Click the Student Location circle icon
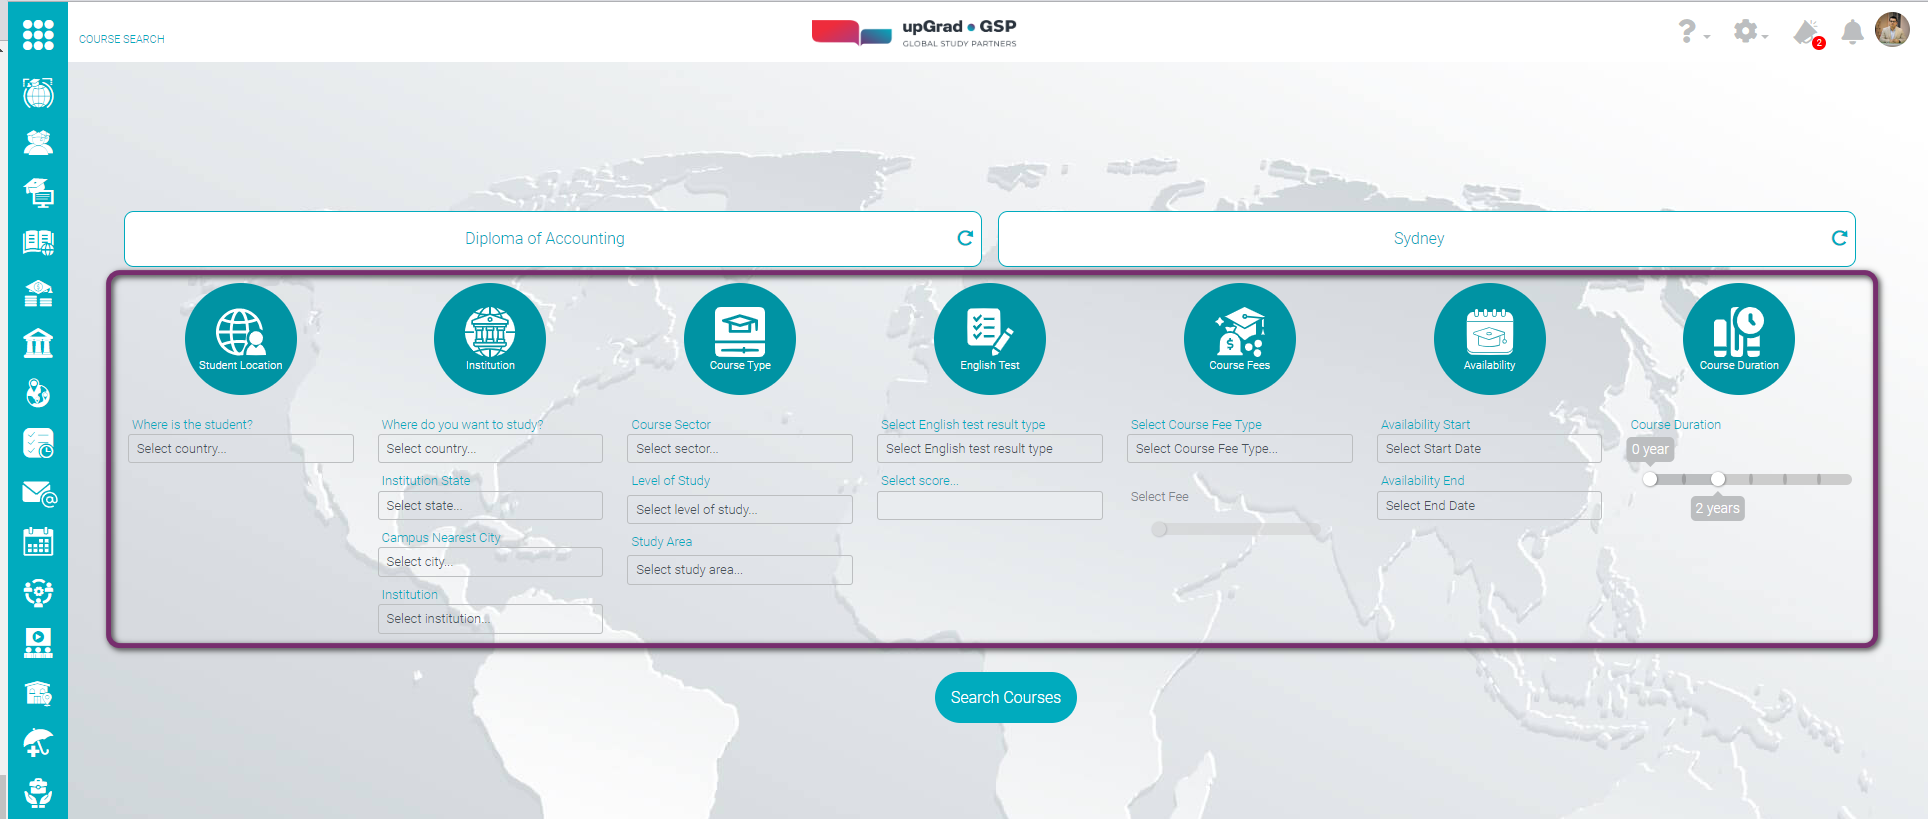Image resolution: width=1928 pixels, height=819 pixels. 240,338
